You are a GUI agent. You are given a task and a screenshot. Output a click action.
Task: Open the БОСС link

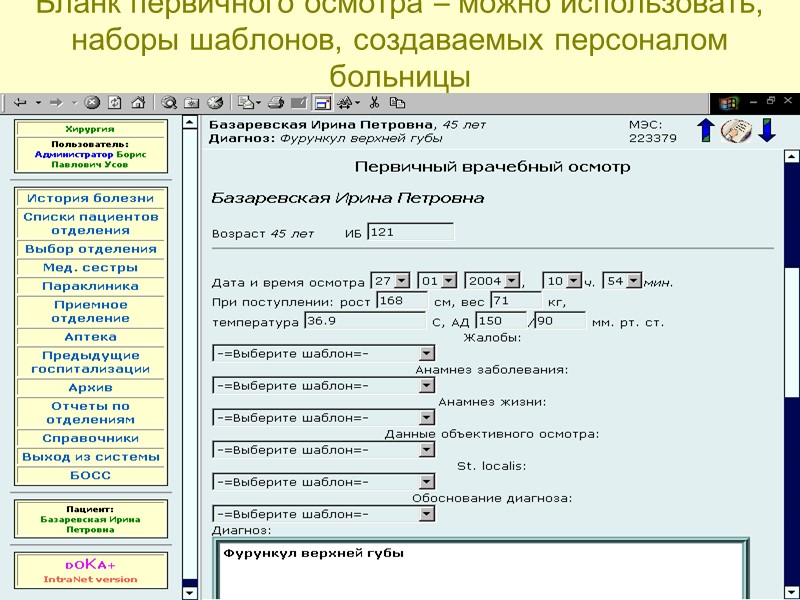coord(90,475)
